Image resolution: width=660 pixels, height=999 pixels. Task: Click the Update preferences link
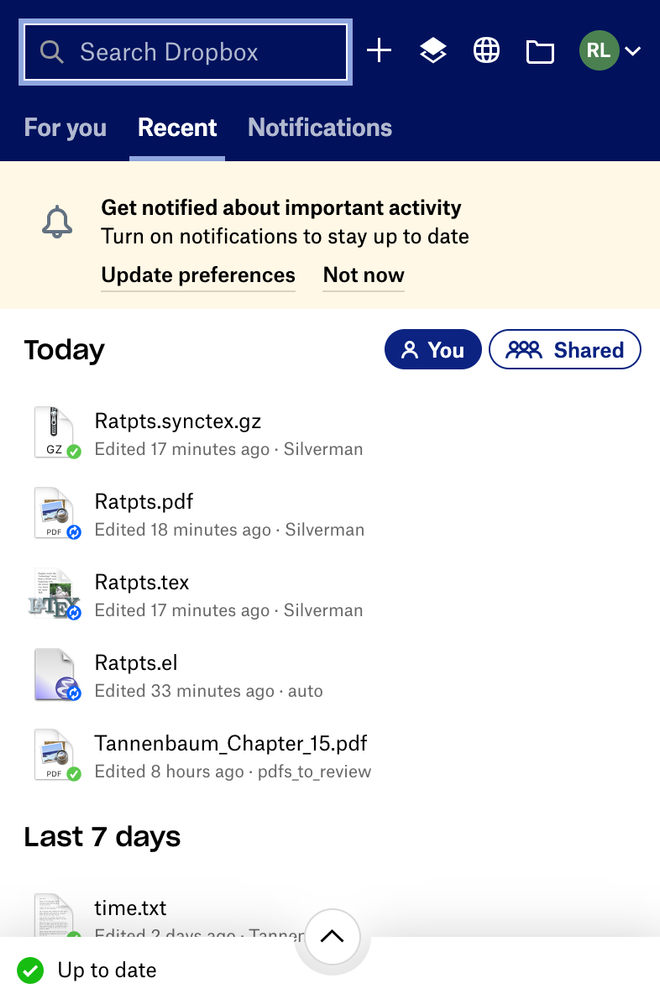tap(198, 275)
